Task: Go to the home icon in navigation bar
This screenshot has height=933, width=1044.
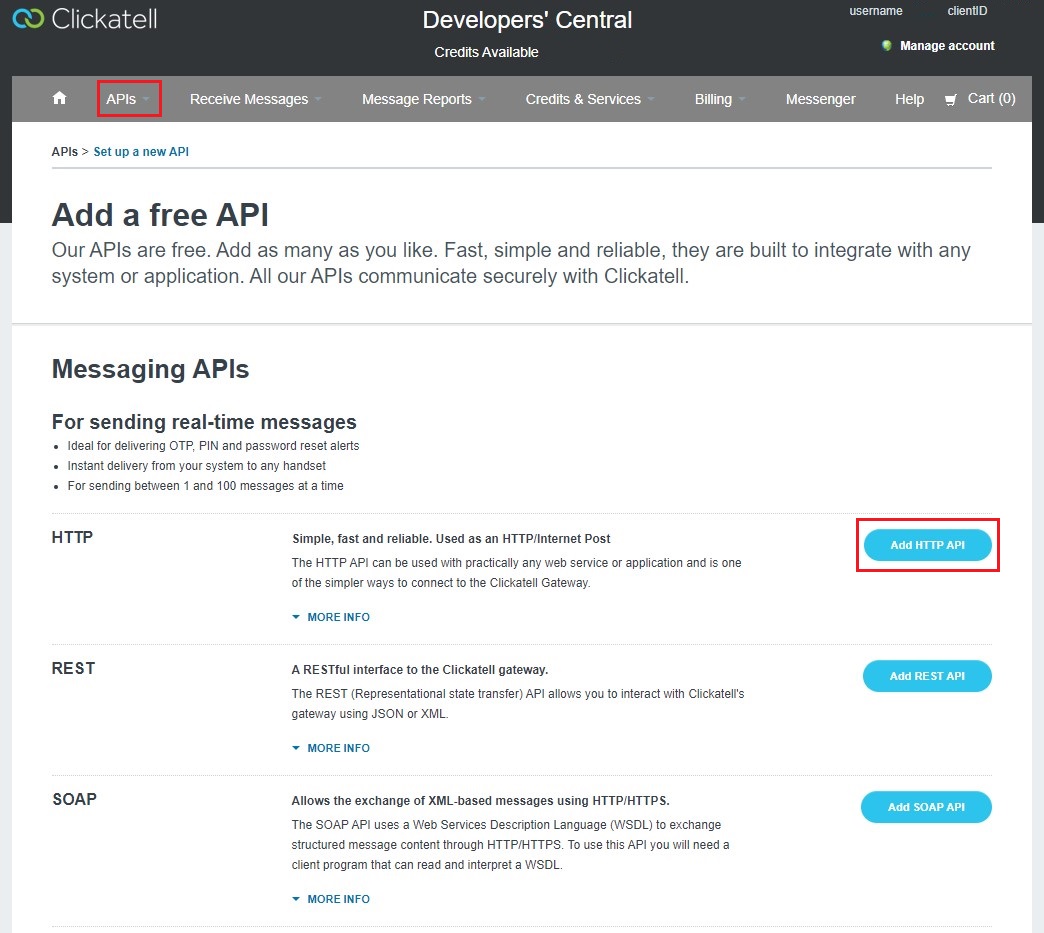Action: (x=59, y=98)
